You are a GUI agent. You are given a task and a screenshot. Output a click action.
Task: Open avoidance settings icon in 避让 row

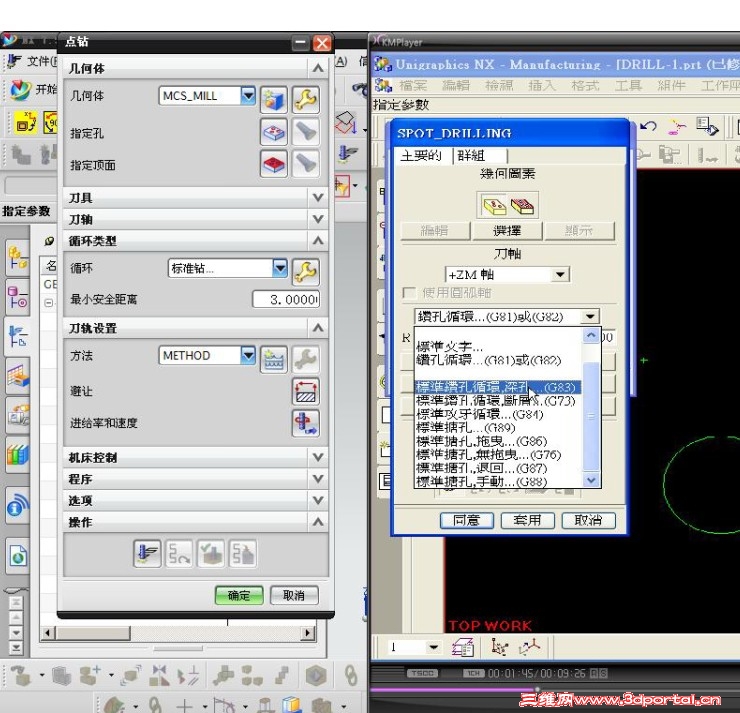(x=306, y=391)
